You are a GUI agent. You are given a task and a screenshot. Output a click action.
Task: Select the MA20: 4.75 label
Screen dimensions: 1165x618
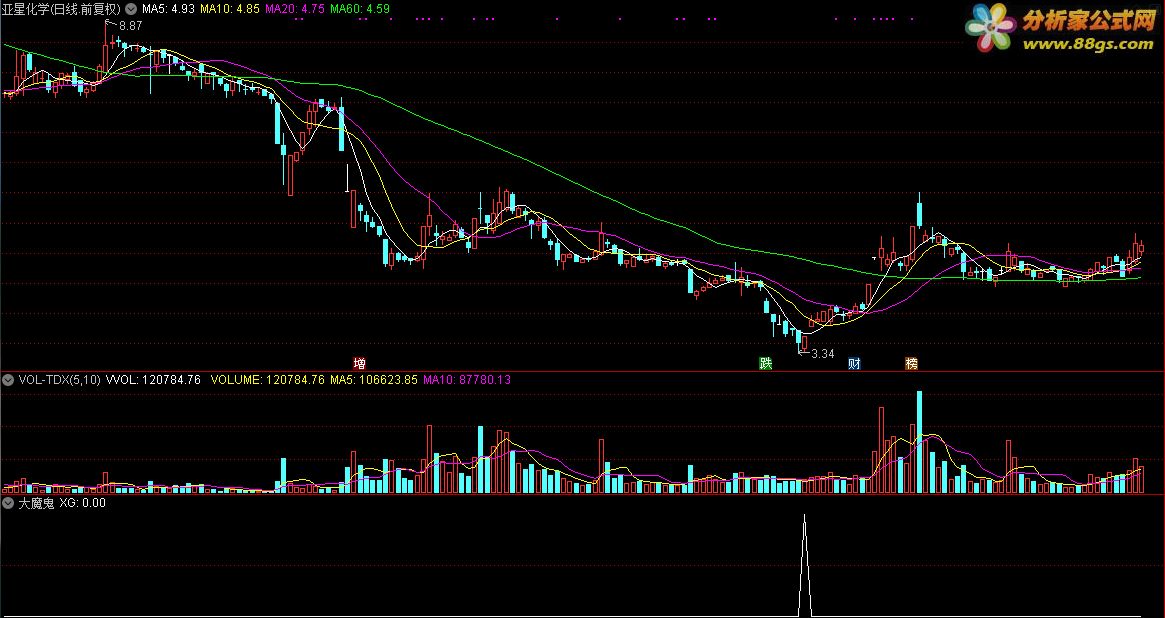point(295,9)
